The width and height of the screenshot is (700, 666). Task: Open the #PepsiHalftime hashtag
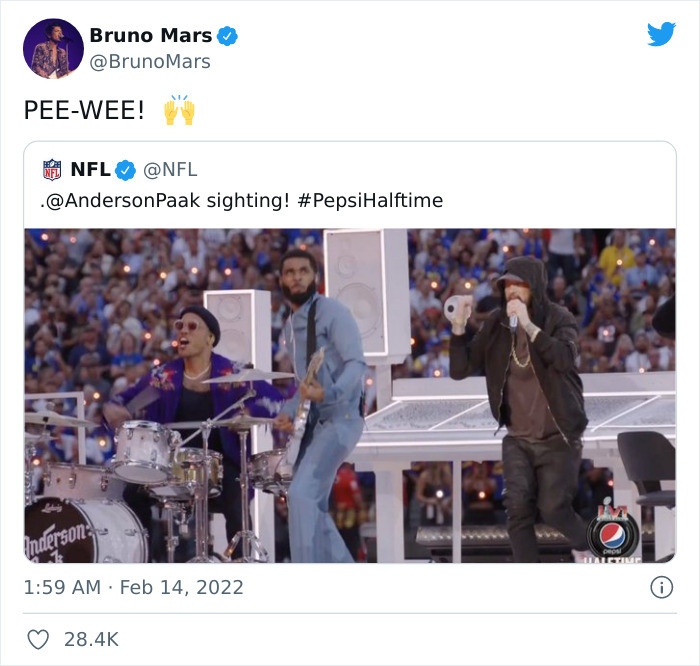coord(370,200)
